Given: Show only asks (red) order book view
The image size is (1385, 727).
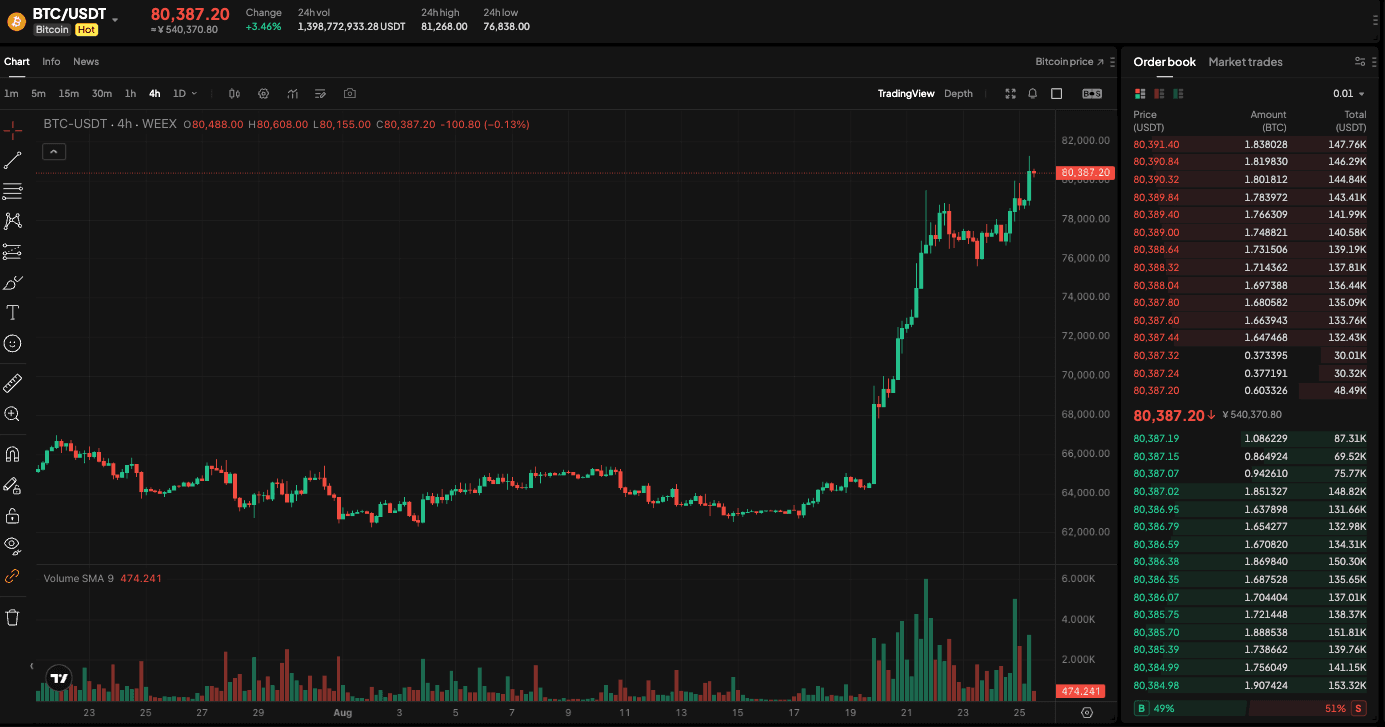Looking at the screenshot, I should (1159, 94).
